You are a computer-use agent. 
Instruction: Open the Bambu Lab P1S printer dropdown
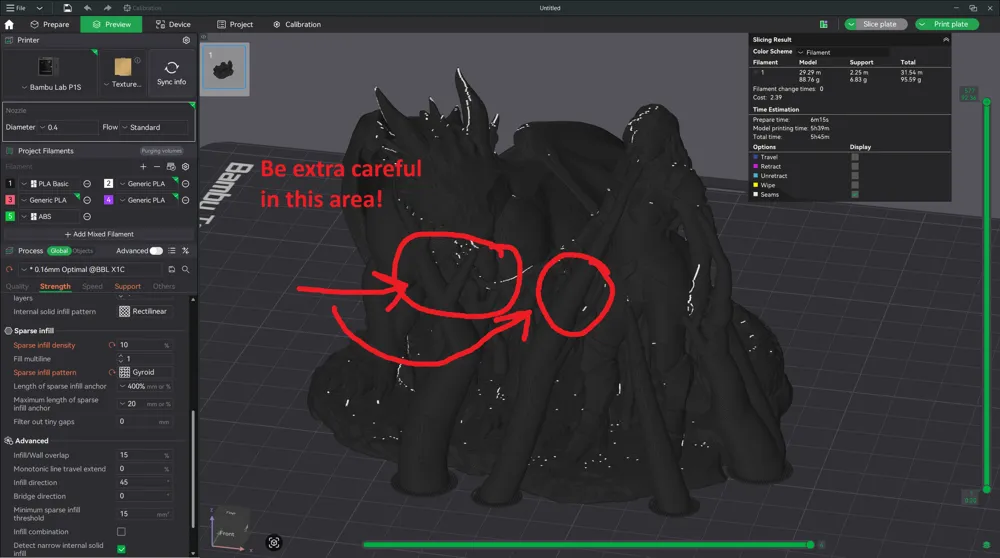[52, 87]
